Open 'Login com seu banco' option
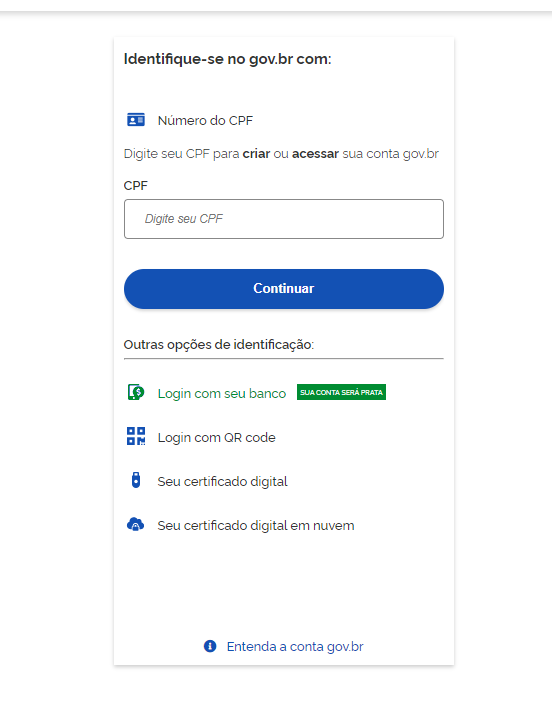The width and height of the screenshot is (552, 705). (222, 393)
